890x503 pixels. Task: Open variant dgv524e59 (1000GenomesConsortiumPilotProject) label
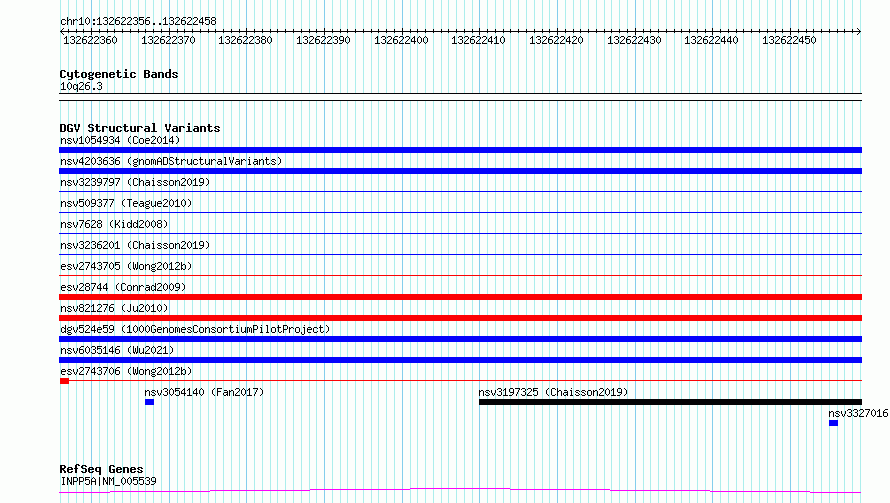point(195,329)
